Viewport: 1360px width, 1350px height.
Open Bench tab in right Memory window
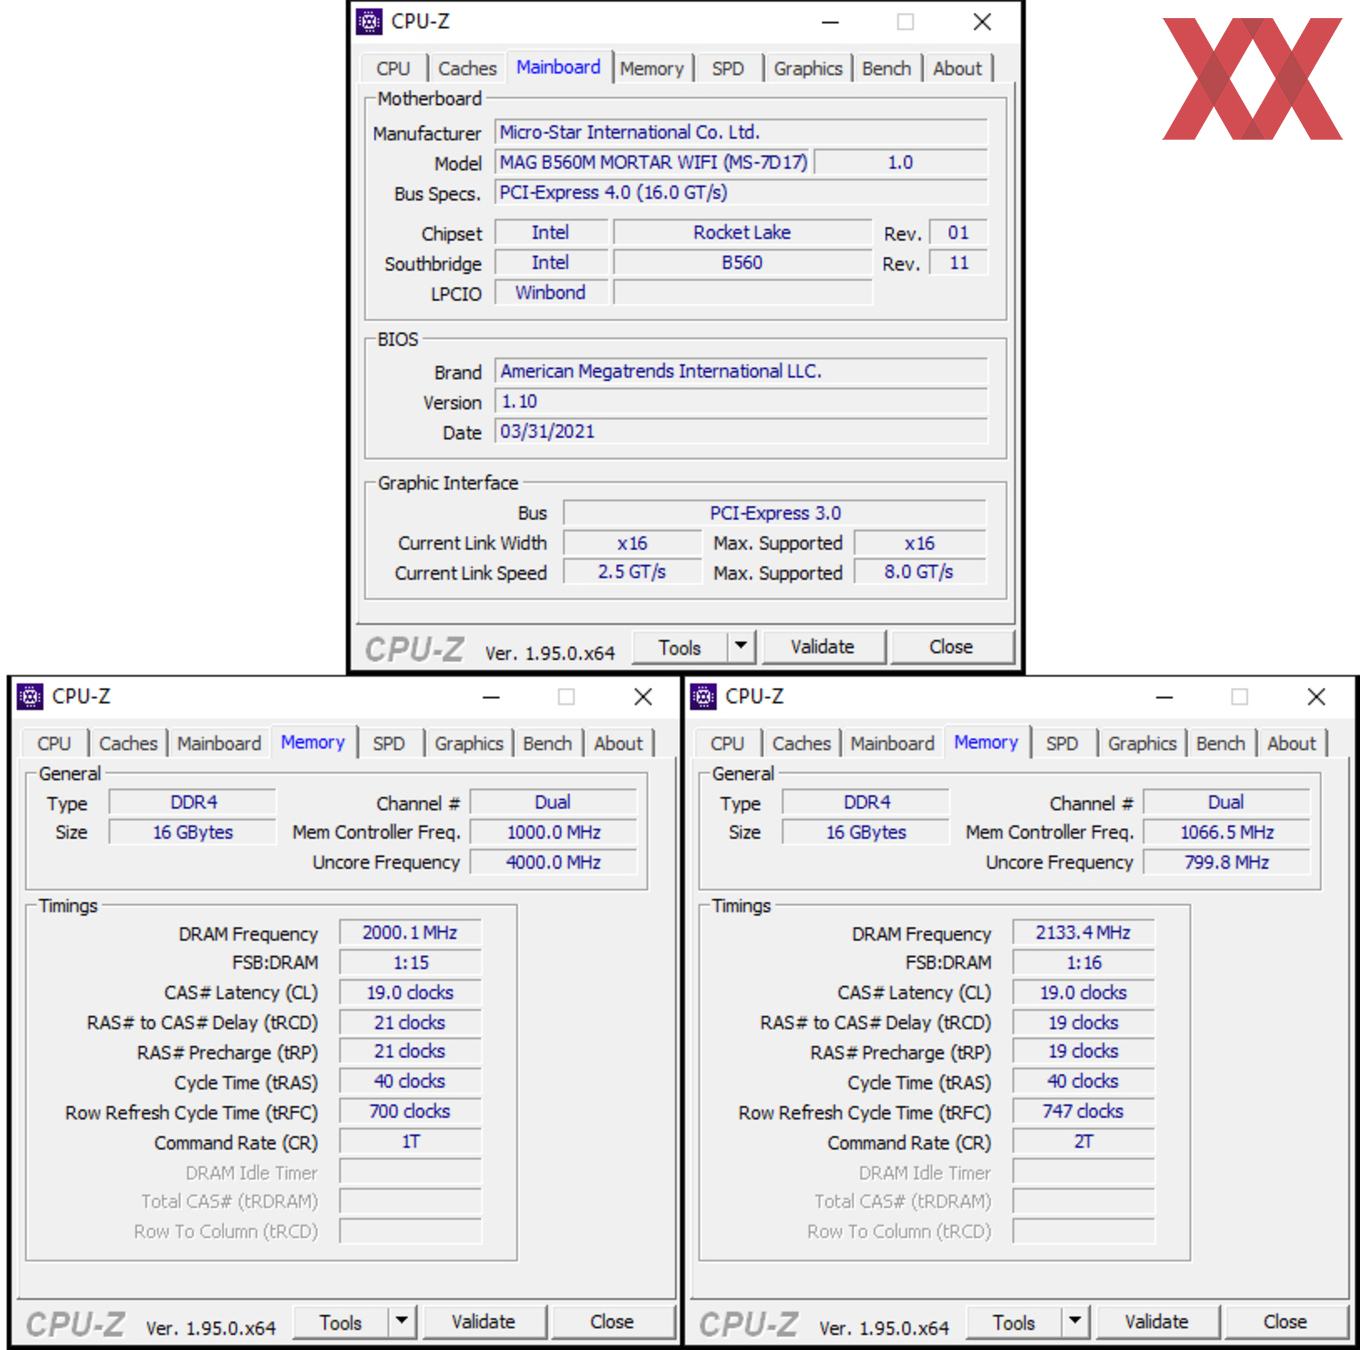[1221, 743]
